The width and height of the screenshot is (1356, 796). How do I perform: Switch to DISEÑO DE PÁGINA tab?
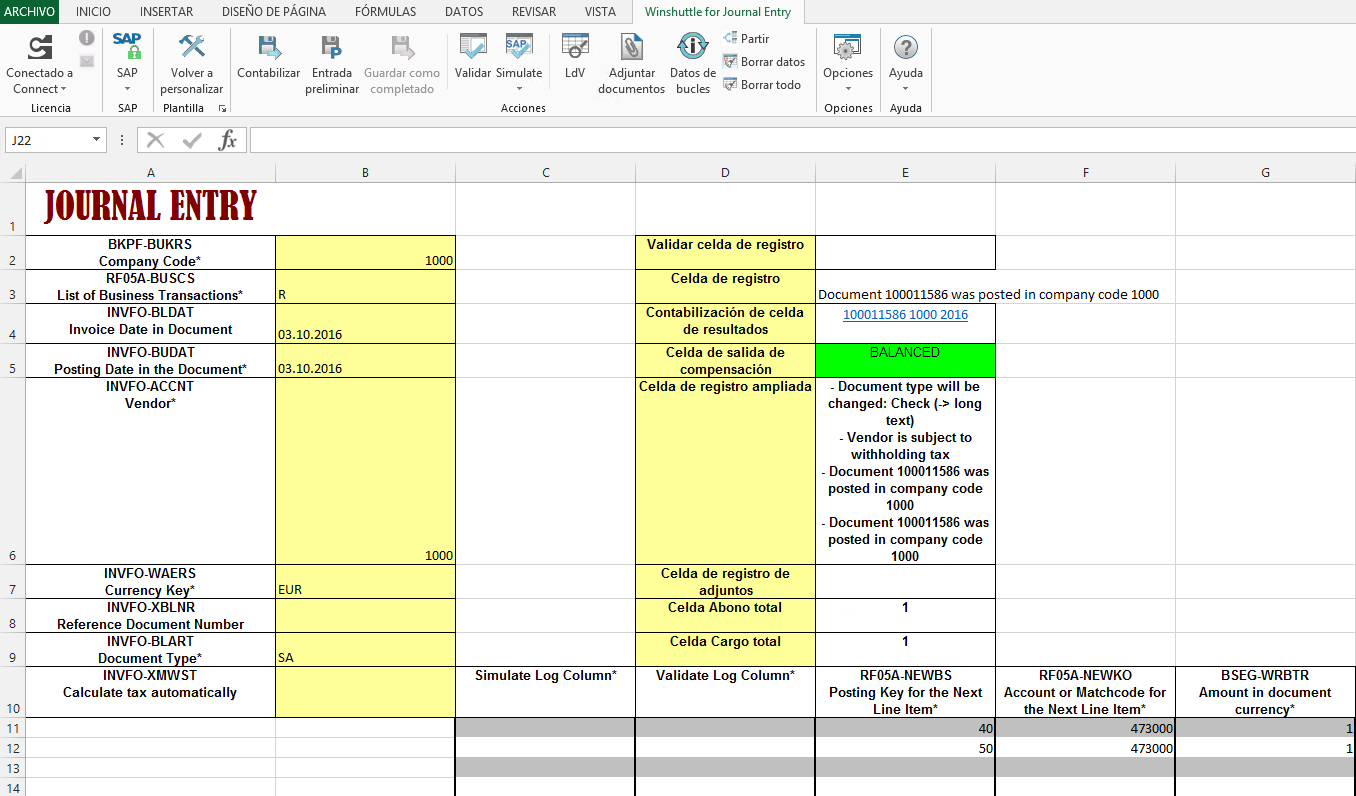(x=274, y=12)
